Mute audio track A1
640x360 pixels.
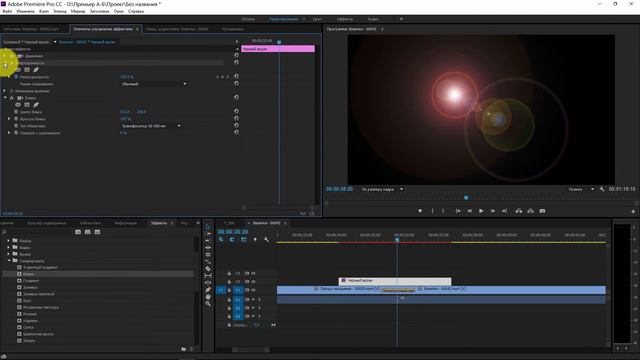253,300
